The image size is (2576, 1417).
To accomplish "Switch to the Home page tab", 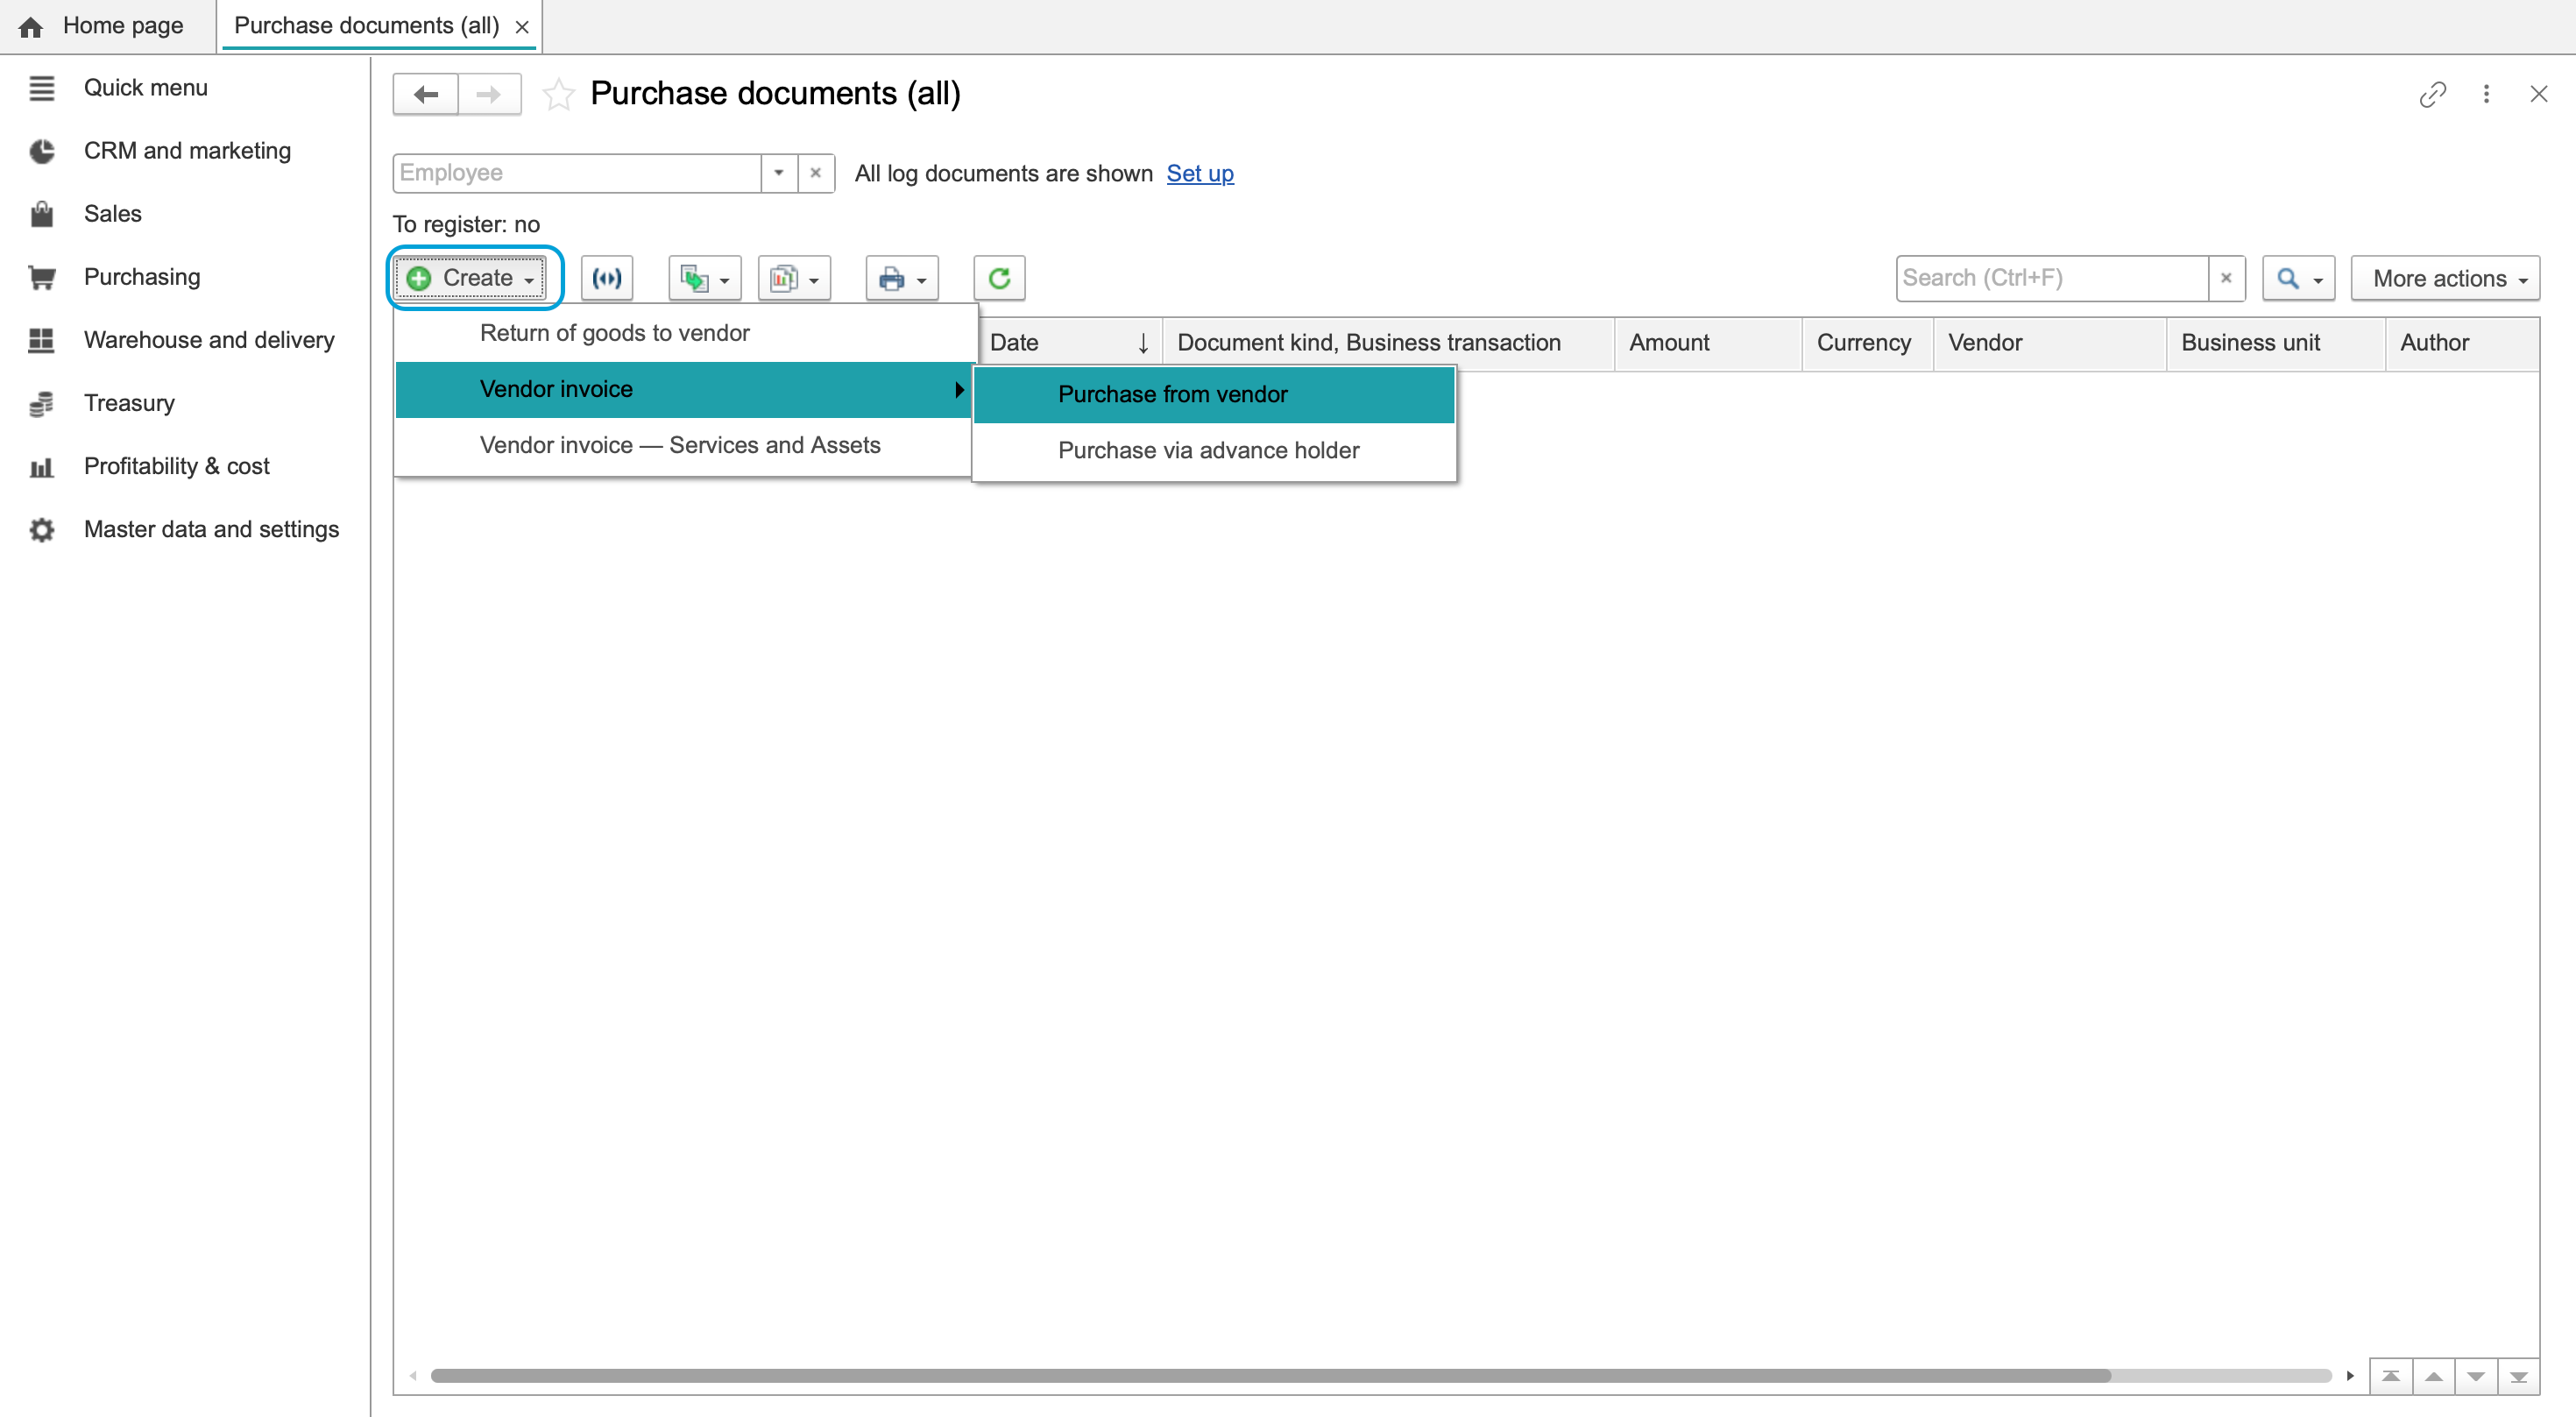I will tap(102, 26).
